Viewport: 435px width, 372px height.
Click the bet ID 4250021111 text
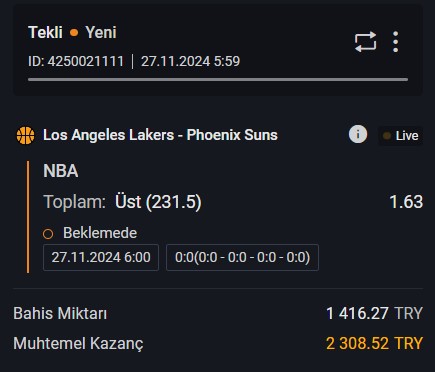76,61
